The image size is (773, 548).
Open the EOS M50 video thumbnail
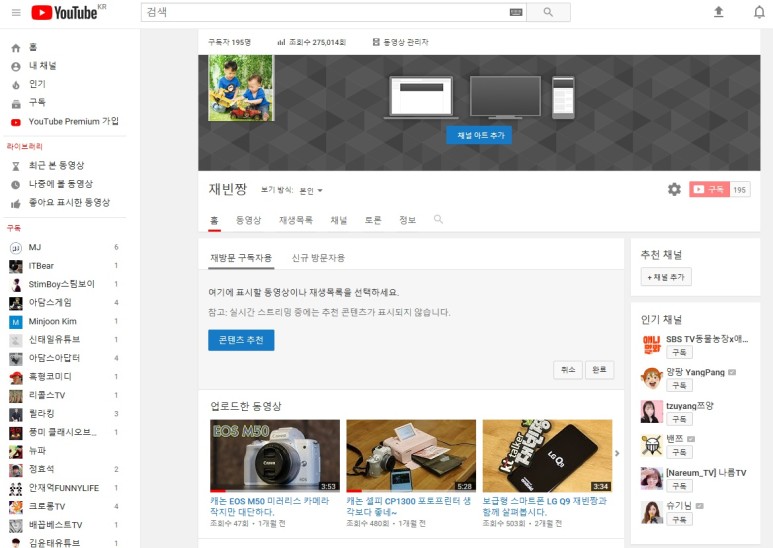click(x=275, y=456)
